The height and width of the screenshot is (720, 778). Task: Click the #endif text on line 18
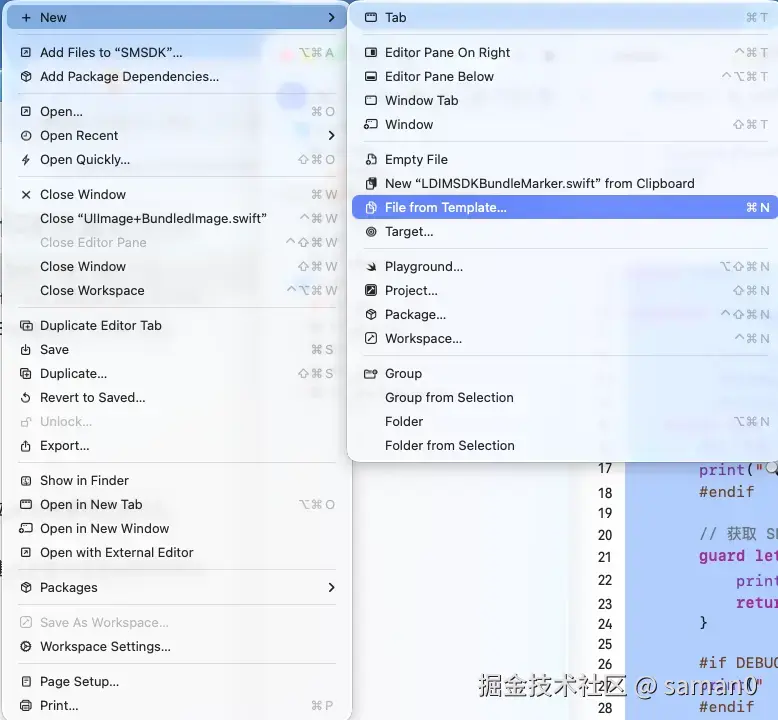point(726,492)
